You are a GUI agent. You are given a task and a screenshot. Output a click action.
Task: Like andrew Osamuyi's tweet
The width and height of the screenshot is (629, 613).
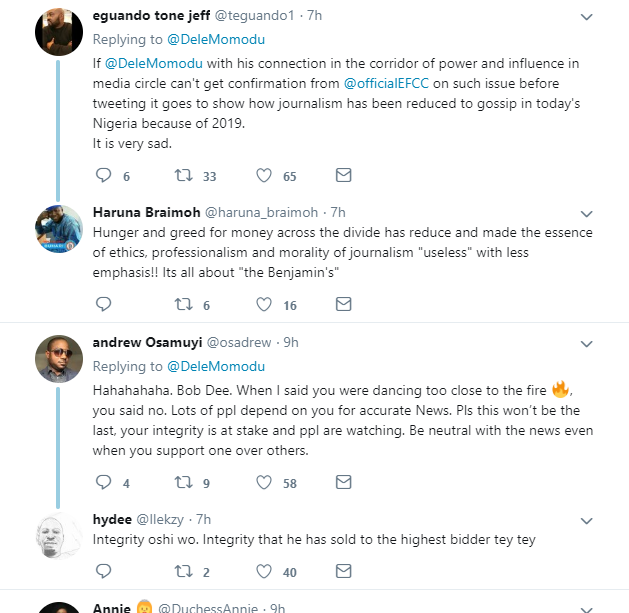coord(264,483)
